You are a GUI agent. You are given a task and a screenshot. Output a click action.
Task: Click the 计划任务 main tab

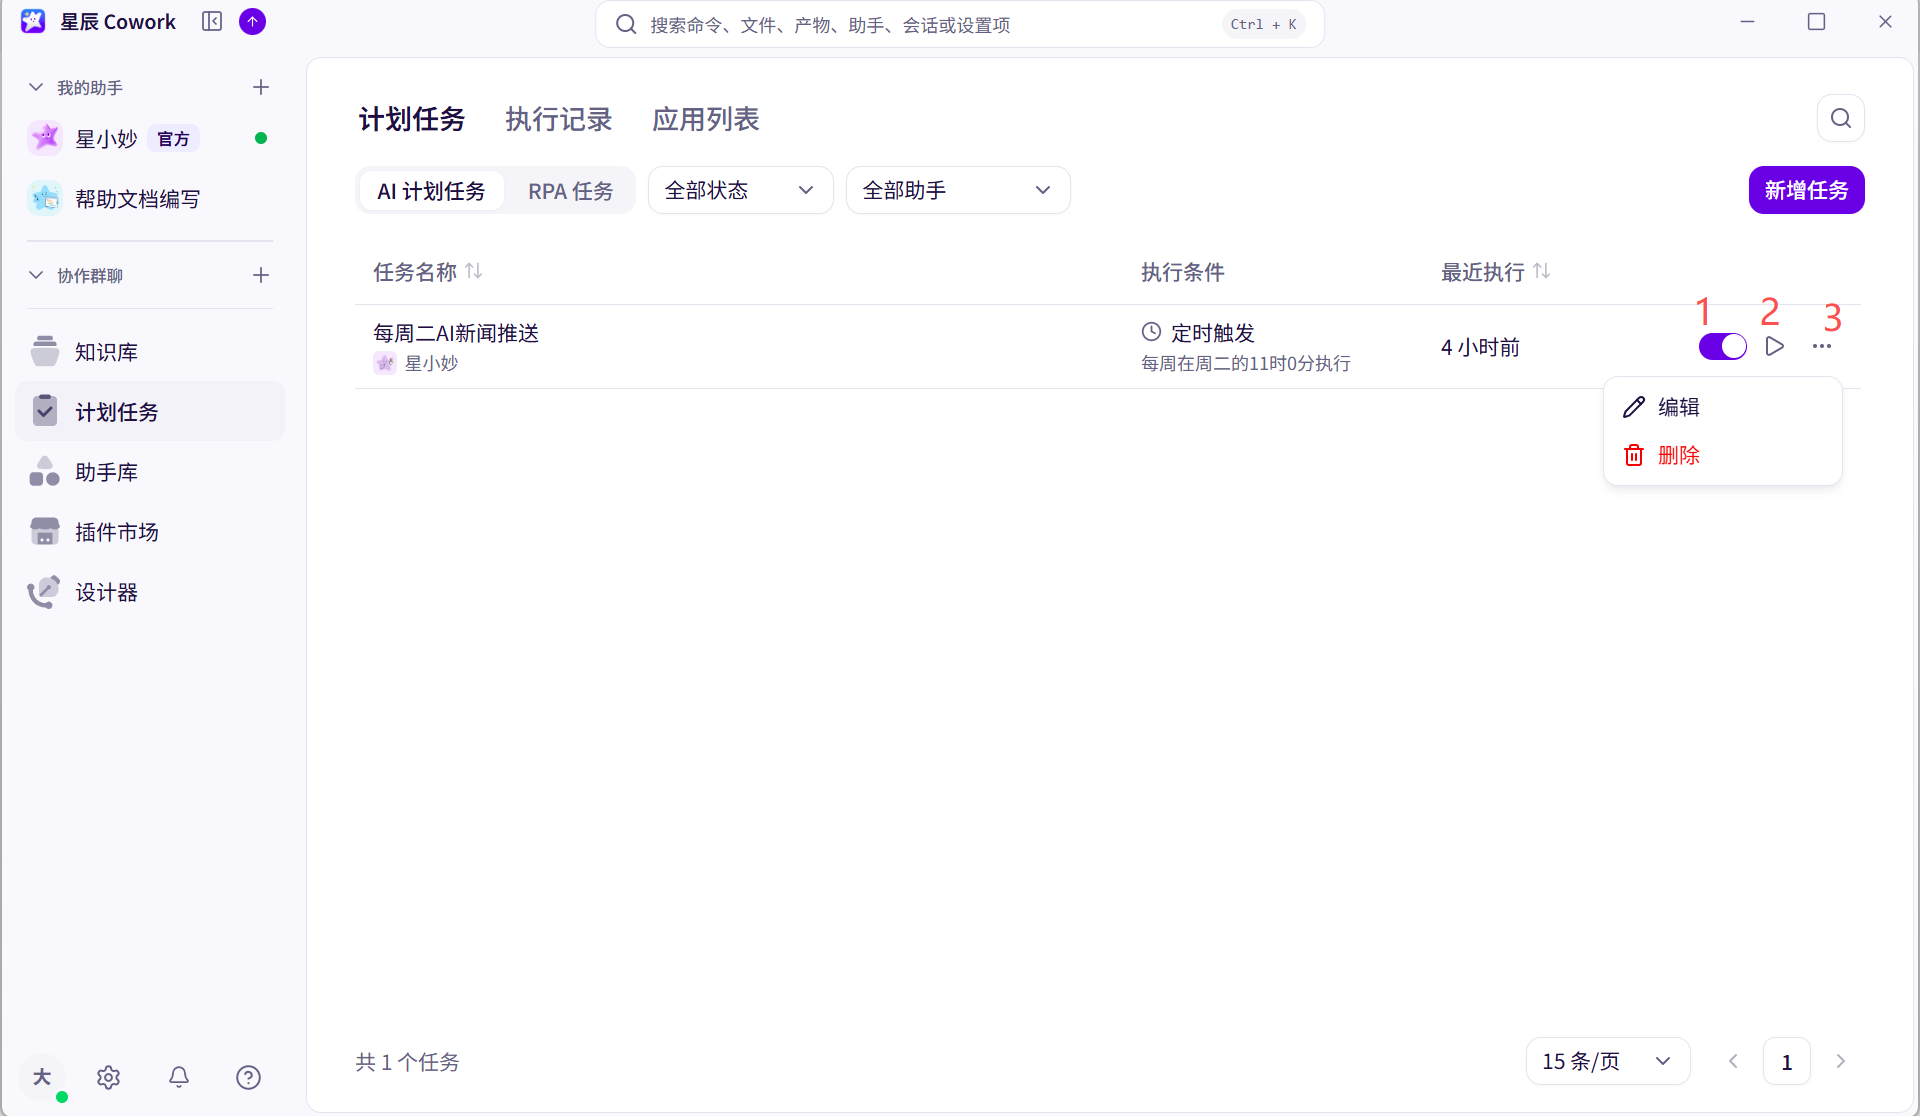(412, 119)
